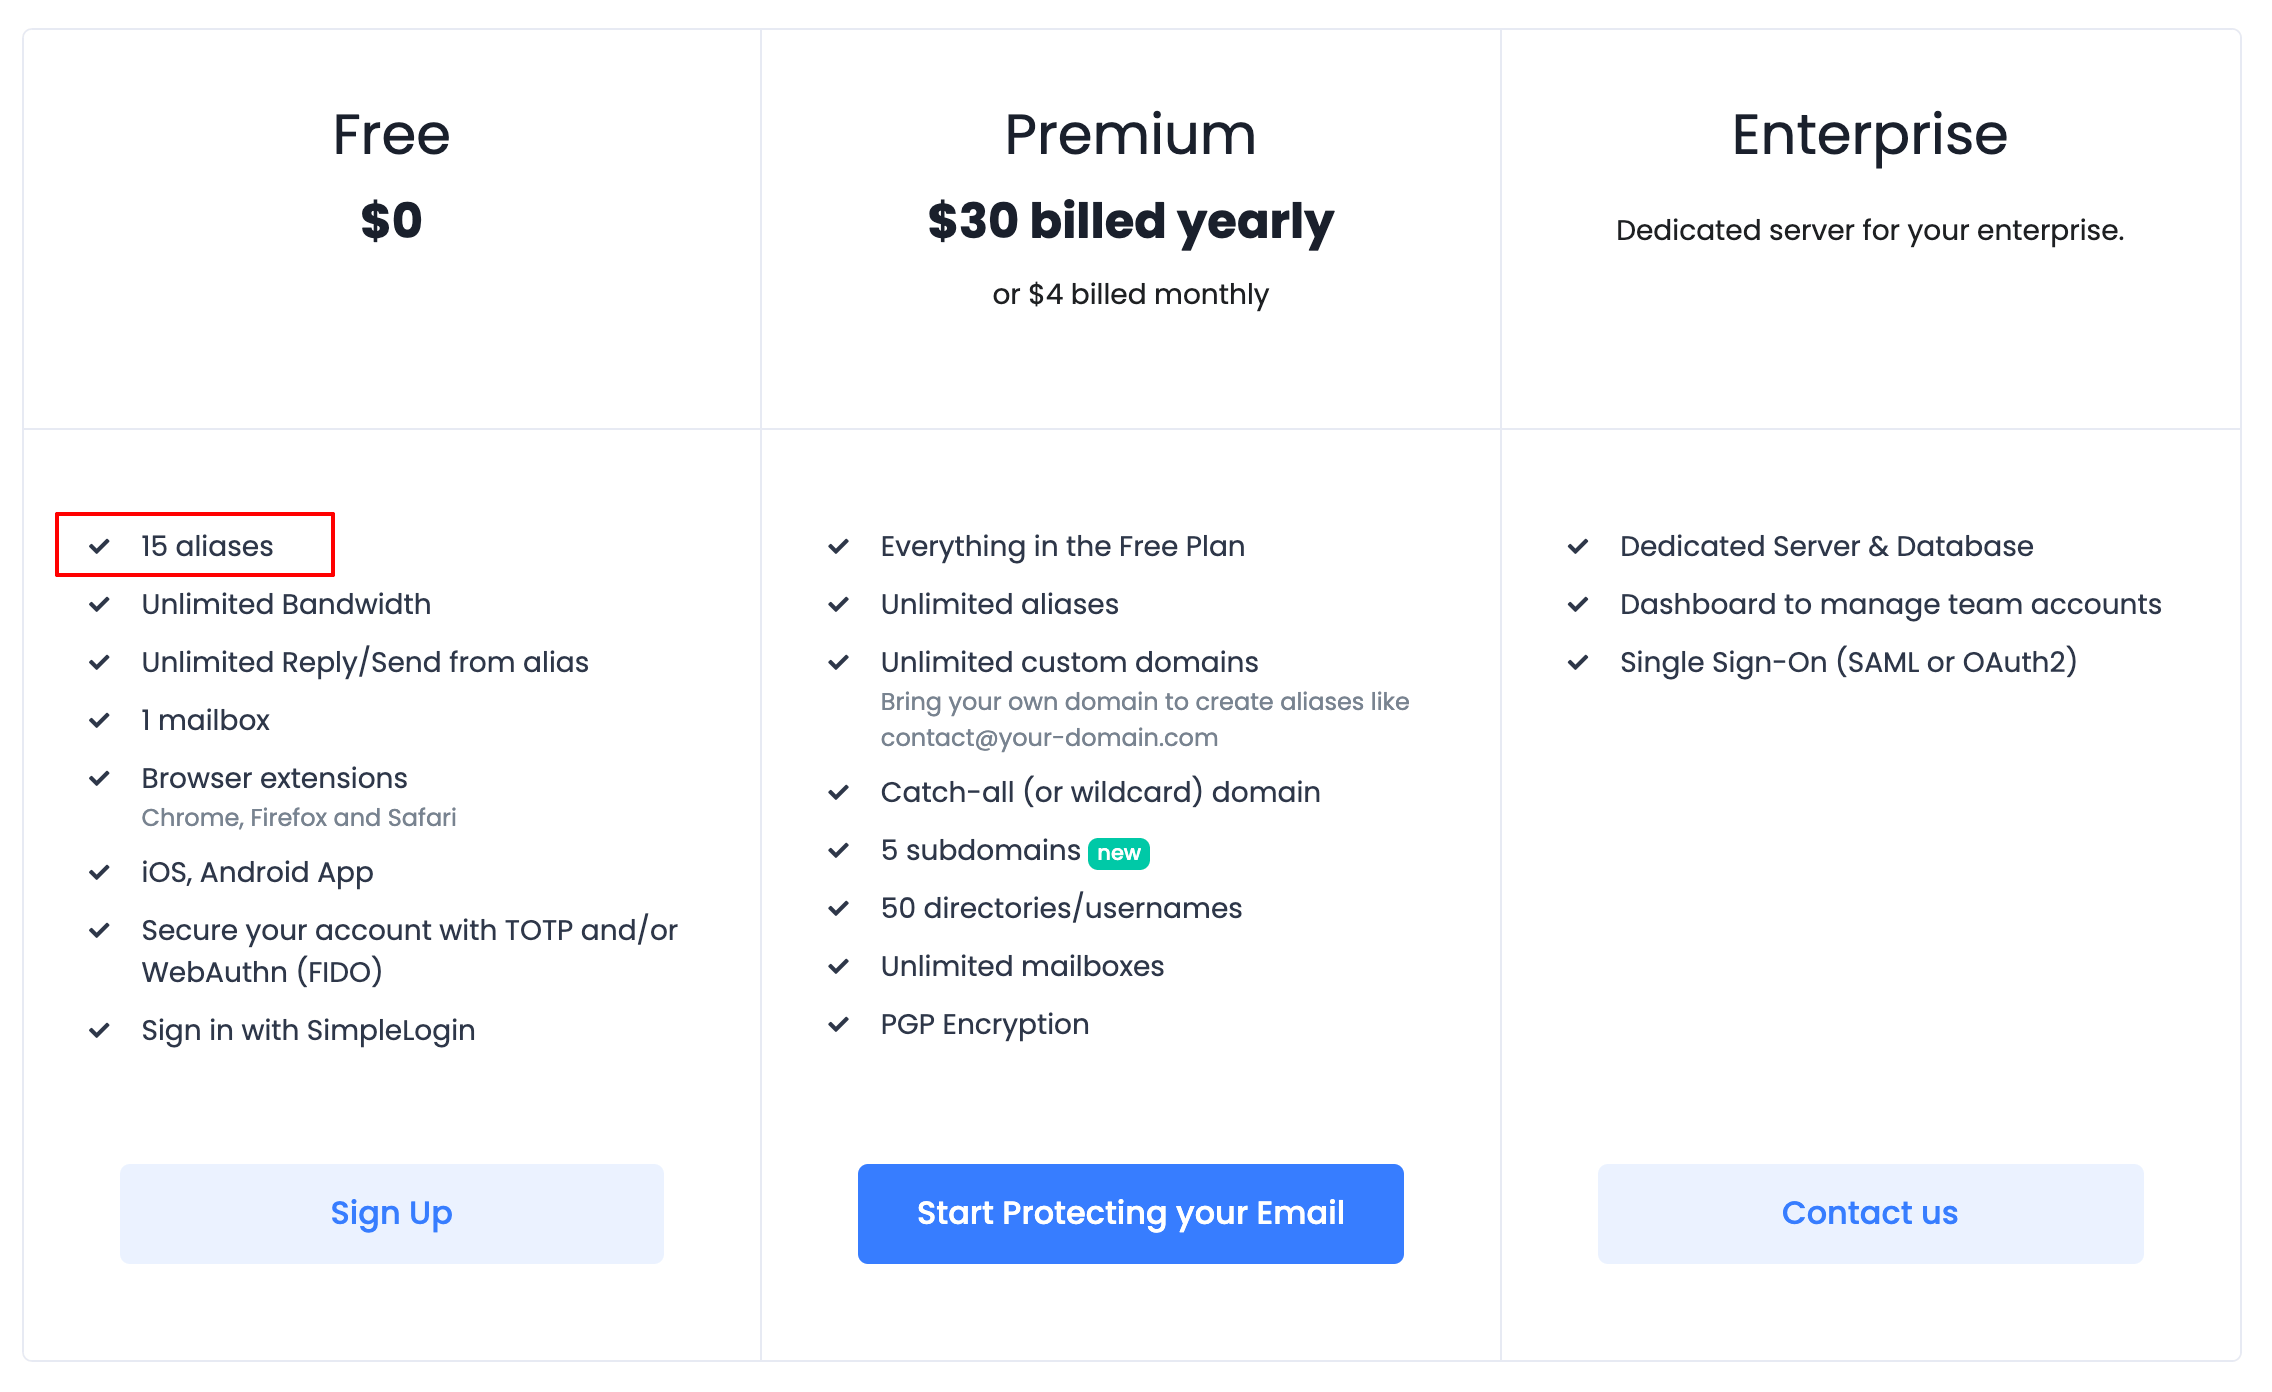Click the Contact us button
This screenshot has height=1392, width=2272.
click(x=1870, y=1213)
